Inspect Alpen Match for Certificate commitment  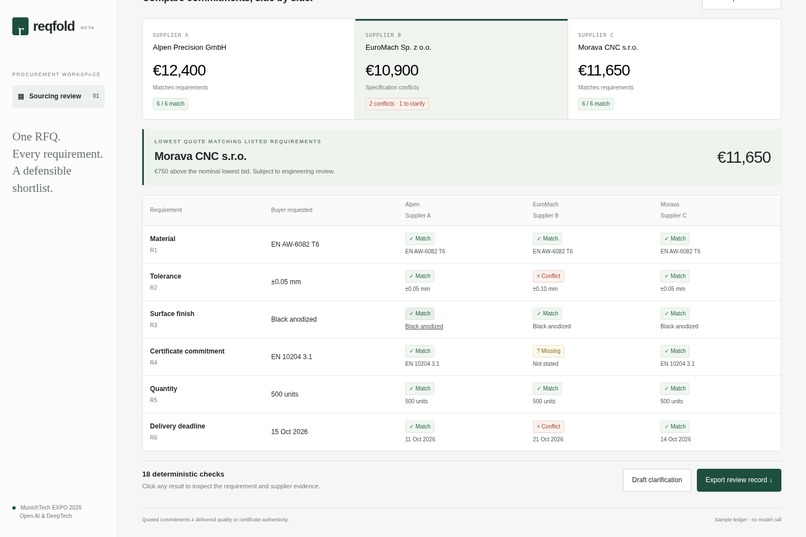(x=419, y=351)
